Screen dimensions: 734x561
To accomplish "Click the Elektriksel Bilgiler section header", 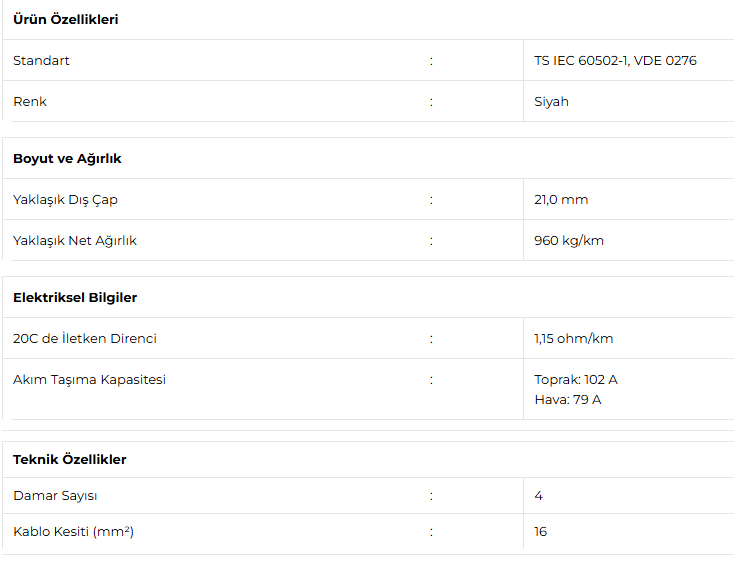I will click(75, 298).
